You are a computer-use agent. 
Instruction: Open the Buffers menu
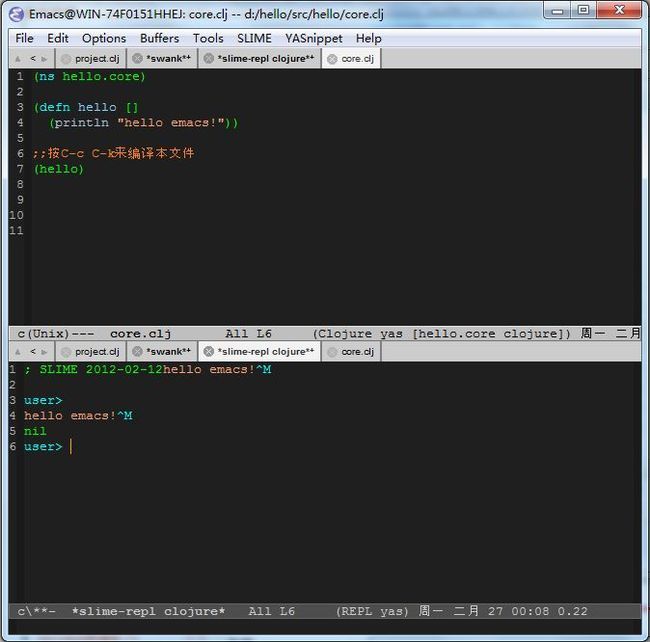pos(159,38)
